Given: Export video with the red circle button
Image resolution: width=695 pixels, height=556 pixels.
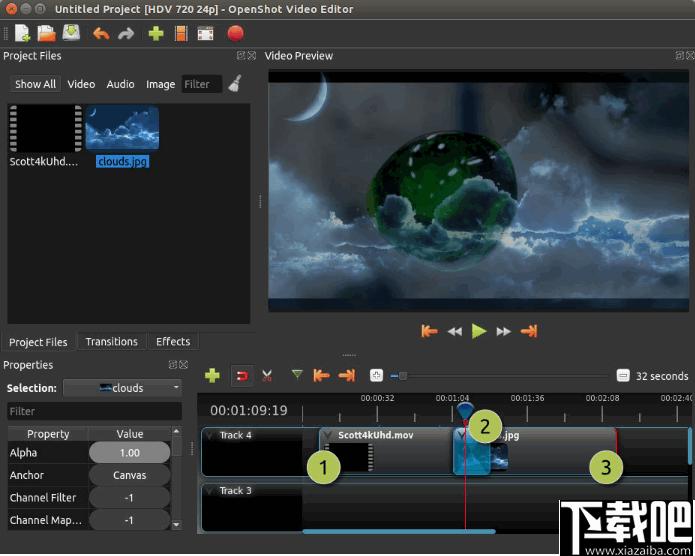Looking at the screenshot, I should pos(235,33).
